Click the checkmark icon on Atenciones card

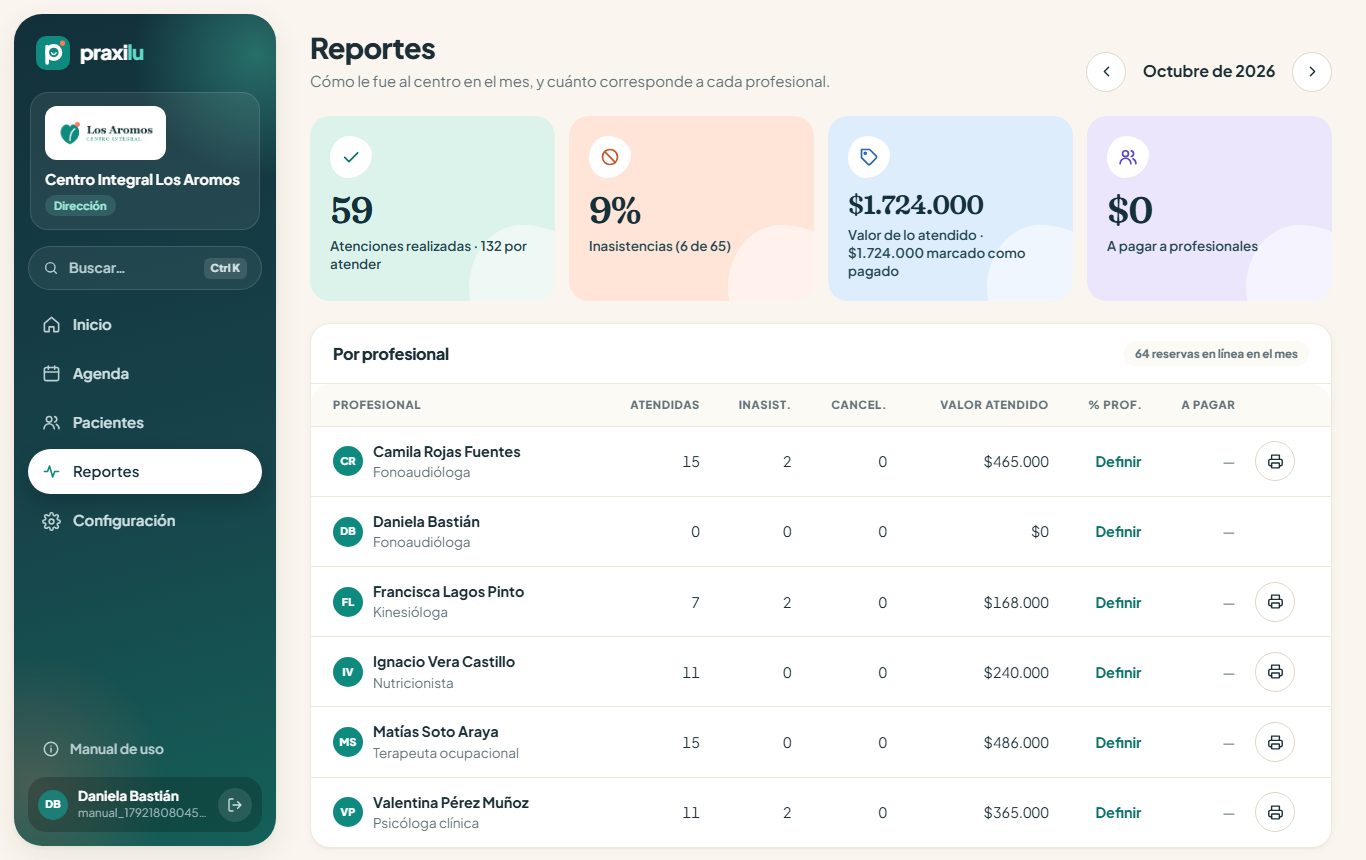click(x=351, y=157)
